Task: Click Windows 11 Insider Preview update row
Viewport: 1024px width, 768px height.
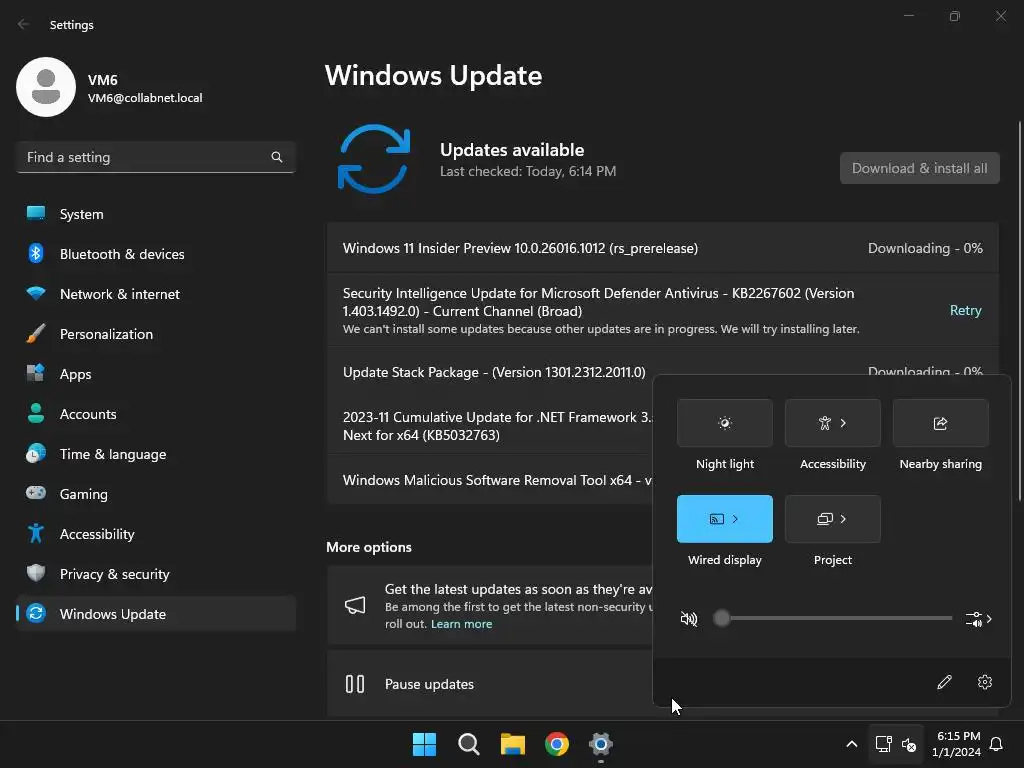Action: pyautogui.click(x=663, y=248)
